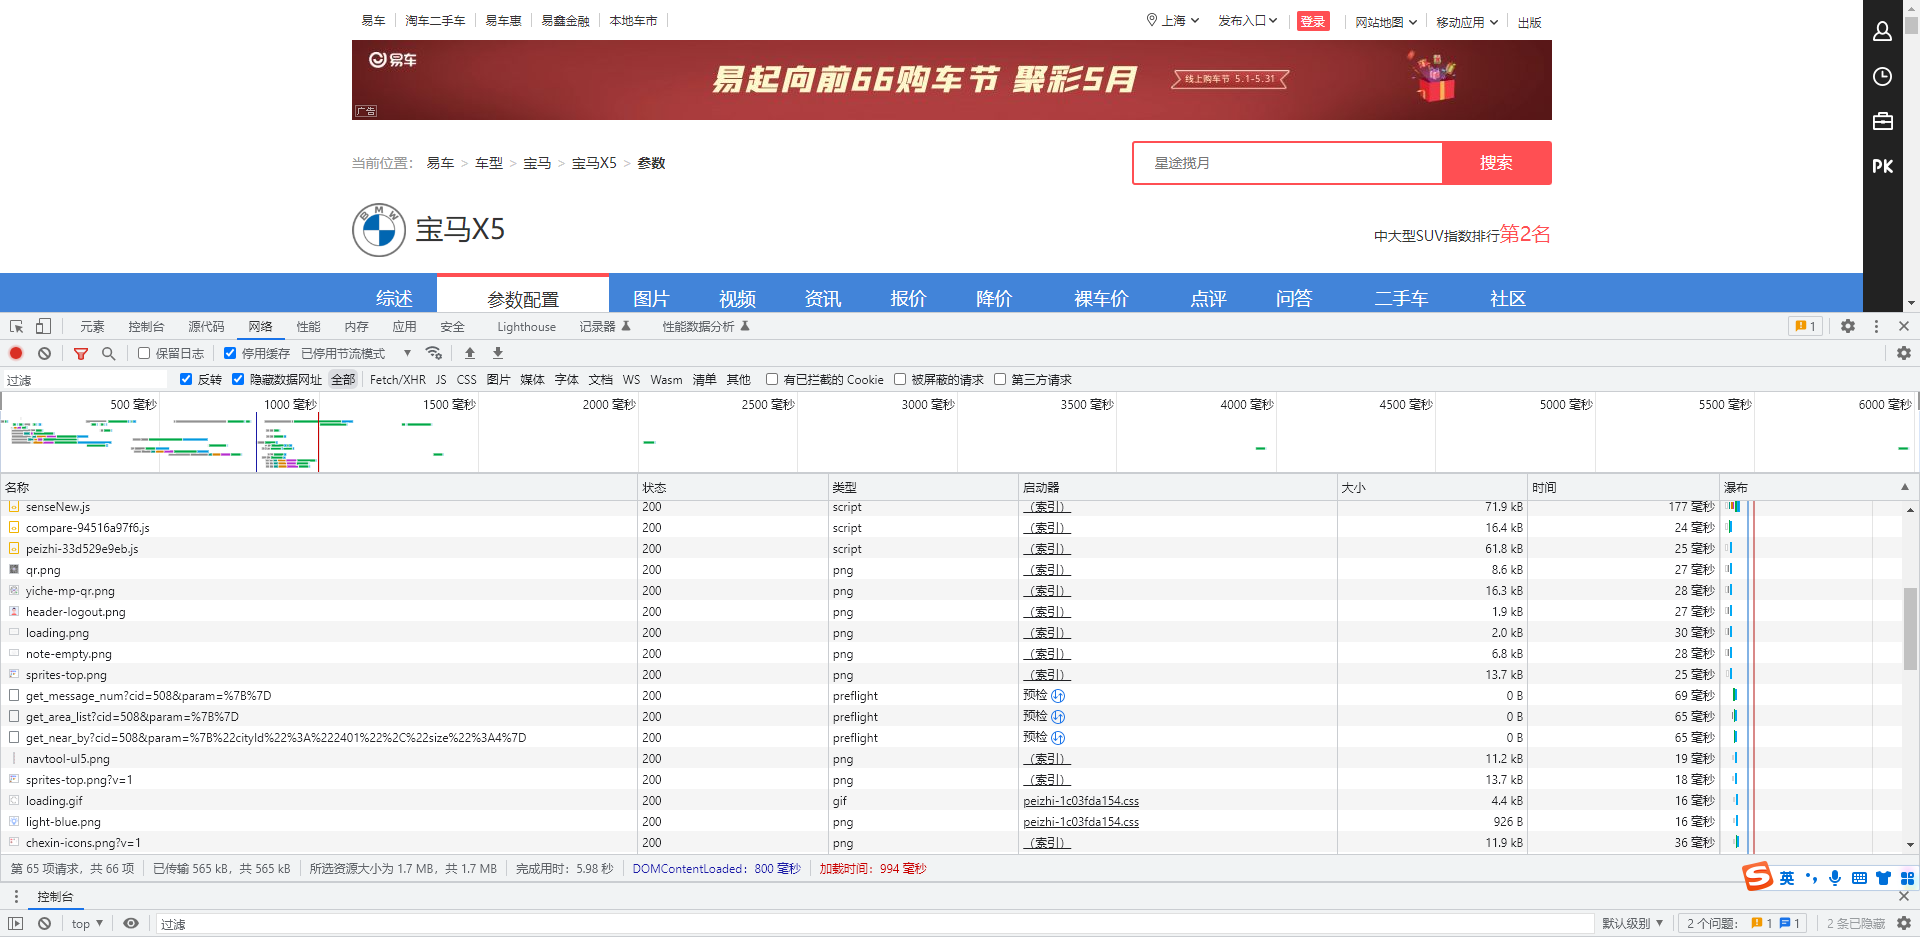Image resolution: width=1920 pixels, height=937 pixels.
Task: Open the 图片 tab on the BMW X5 page
Action: [x=651, y=298]
